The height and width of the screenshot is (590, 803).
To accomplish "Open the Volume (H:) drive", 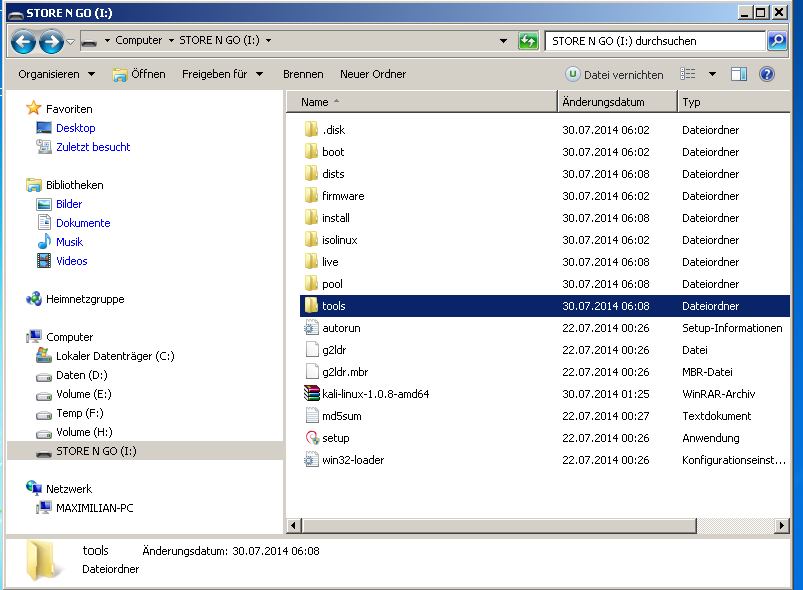I will click(84, 432).
